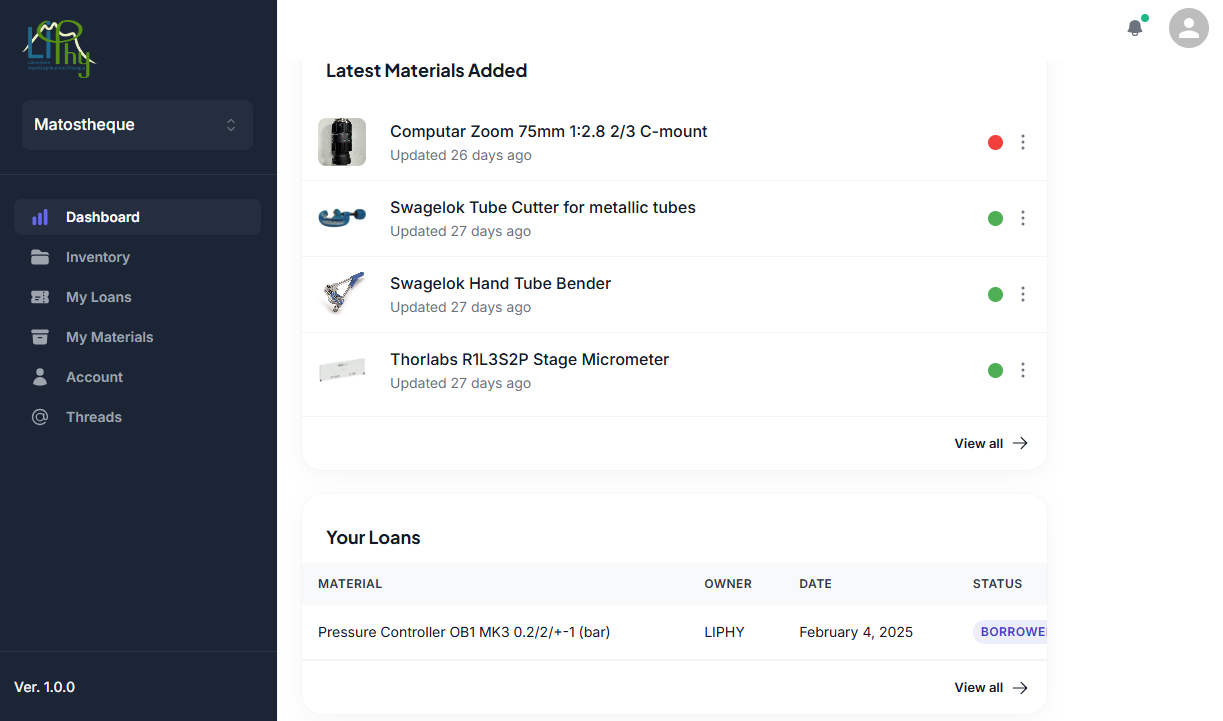Viewport: 1223px width, 721px height.
Task: Open options menu for Swagelok Hand Tube Bender
Action: pos(1022,294)
